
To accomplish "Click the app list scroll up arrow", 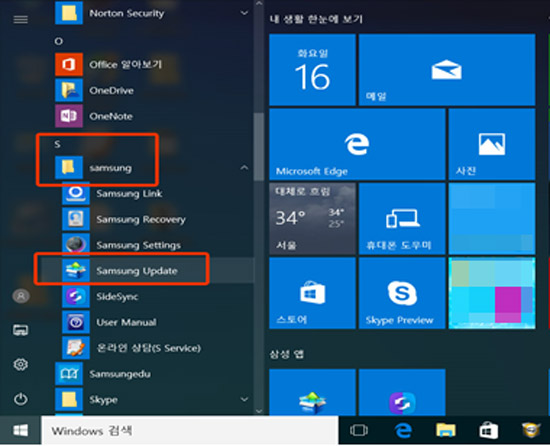I will (x=259, y=4).
